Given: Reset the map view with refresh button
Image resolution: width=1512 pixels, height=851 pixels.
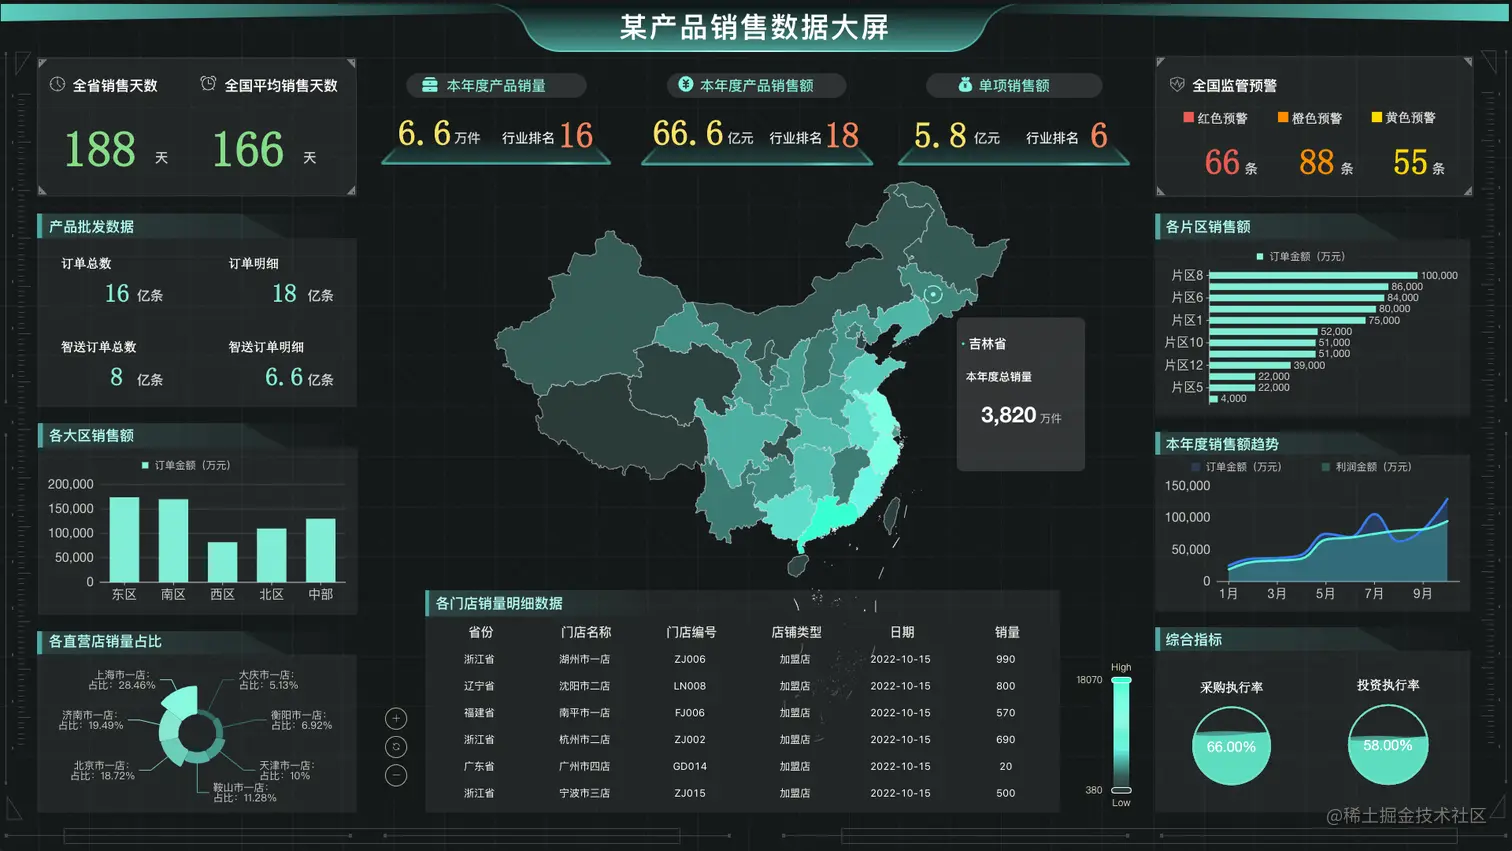Looking at the screenshot, I should 396,747.
